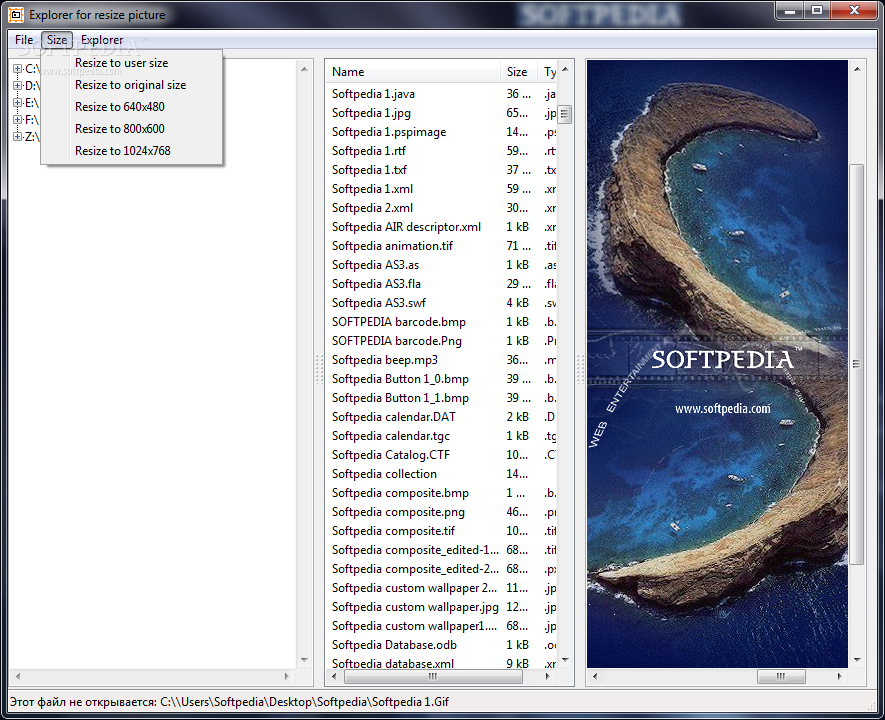Select file Softpedia AIR descriptor.xml

(x=406, y=227)
